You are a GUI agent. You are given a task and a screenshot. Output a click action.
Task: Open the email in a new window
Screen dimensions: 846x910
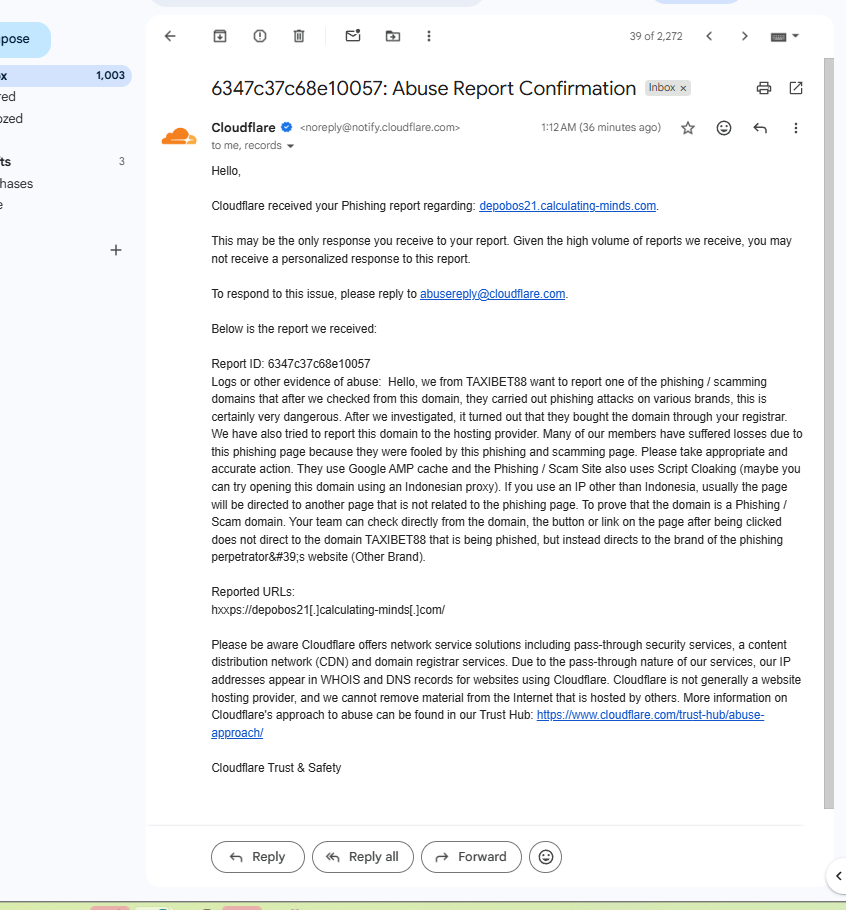click(796, 88)
